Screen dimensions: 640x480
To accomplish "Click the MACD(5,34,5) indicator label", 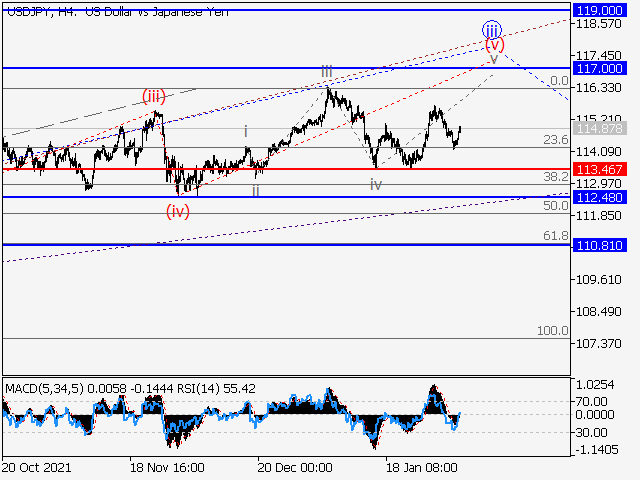I will 44,389.
